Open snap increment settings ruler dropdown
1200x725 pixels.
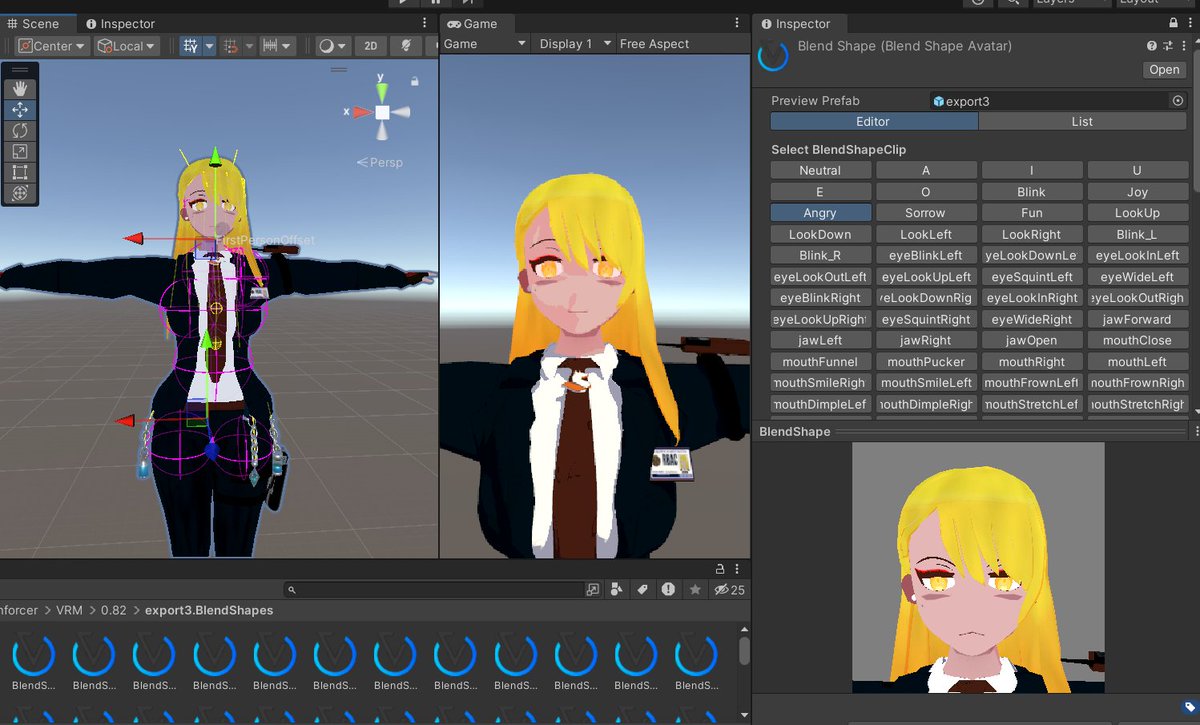tap(276, 46)
